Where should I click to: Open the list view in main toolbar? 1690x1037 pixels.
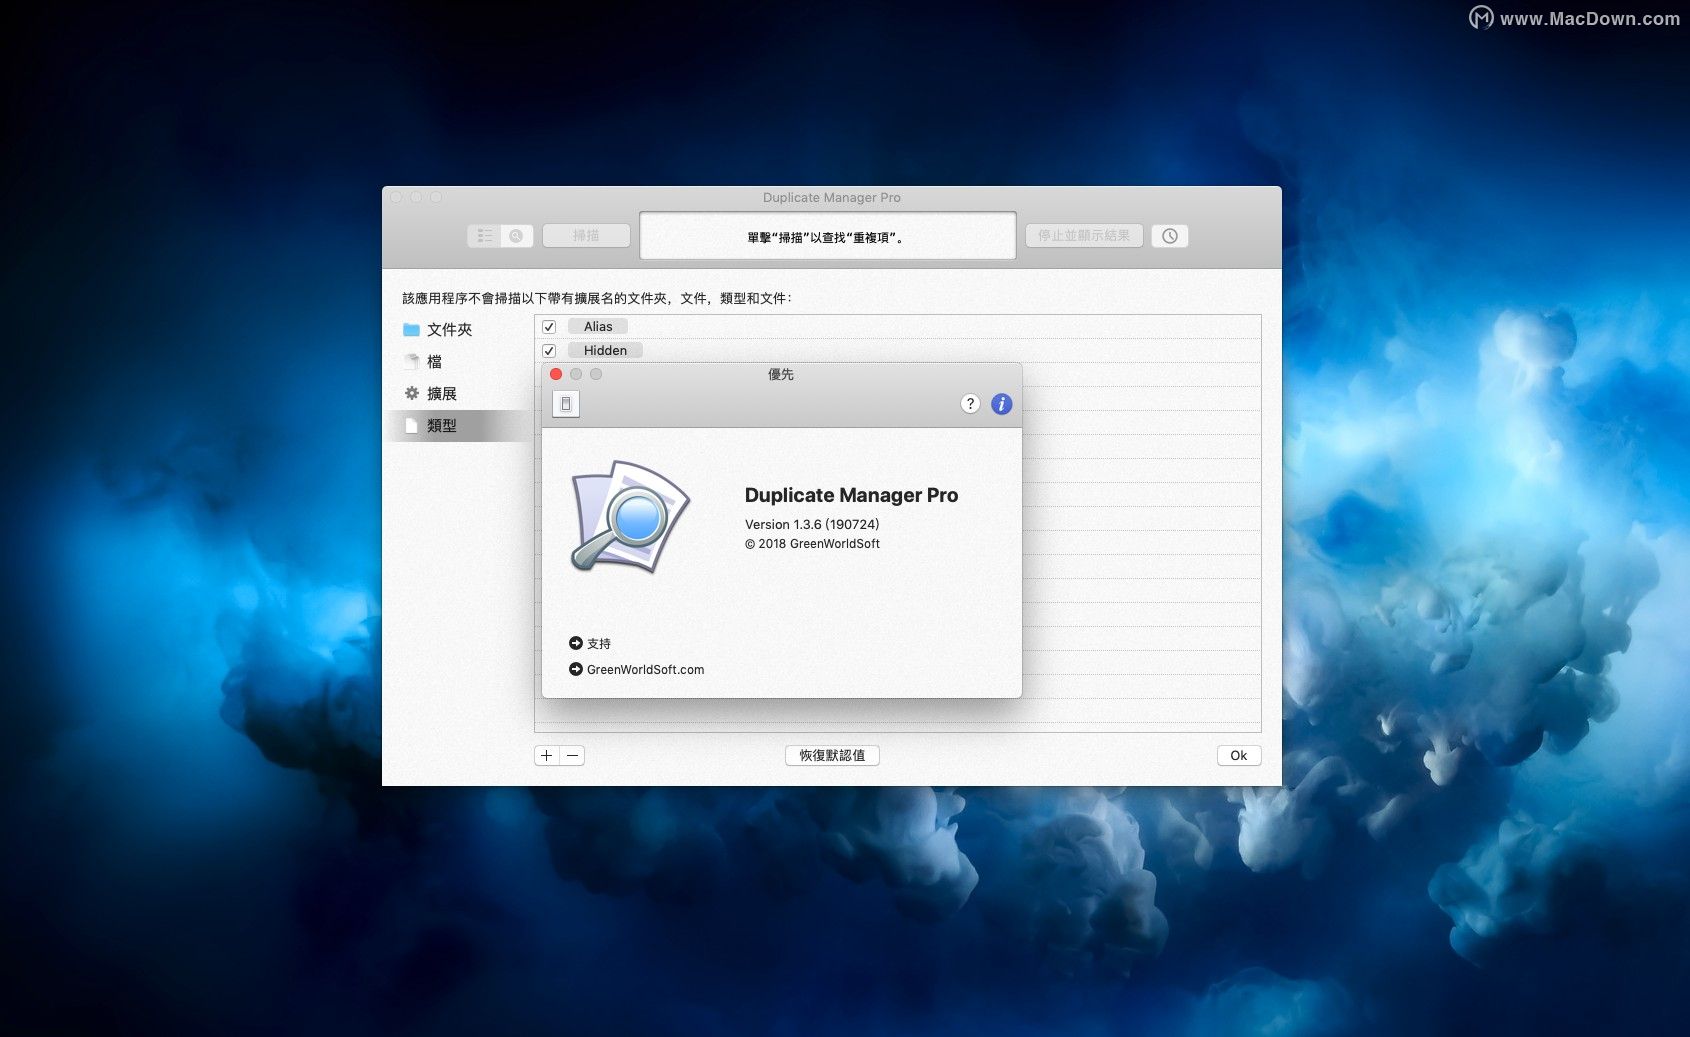(x=484, y=236)
